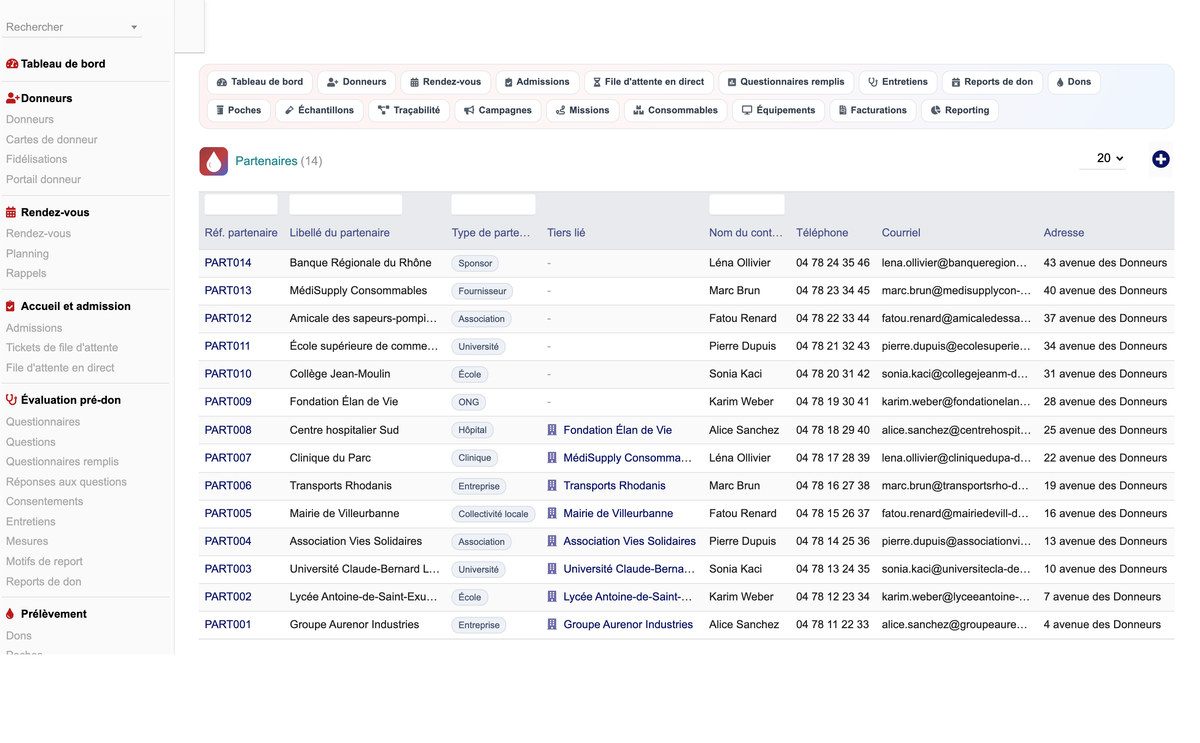Expand the Rechercher search dropdown arrow
Viewport: 1200px width, 743px height.
(134, 27)
